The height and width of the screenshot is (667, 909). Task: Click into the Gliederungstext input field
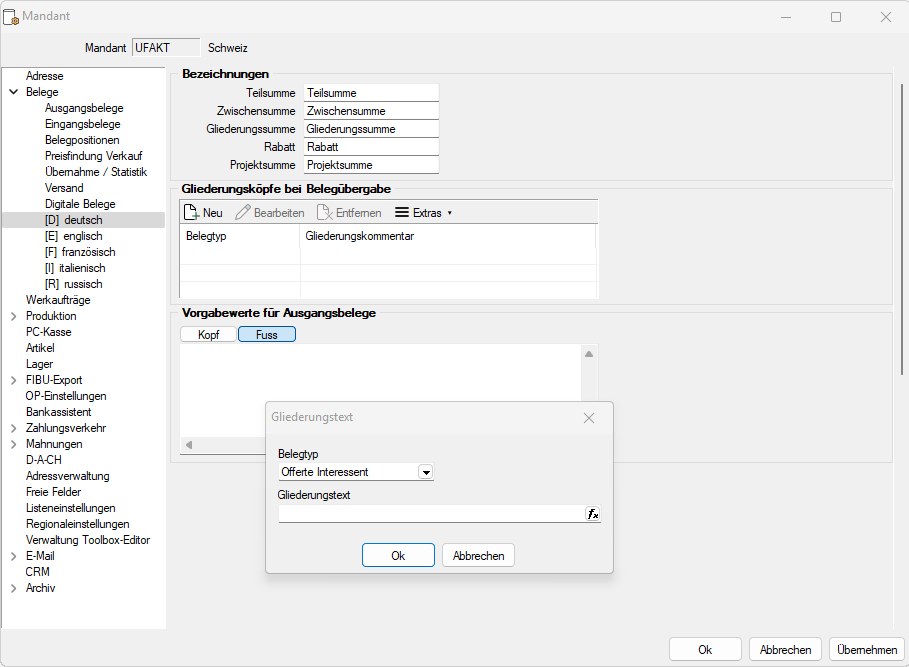point(431,514)
